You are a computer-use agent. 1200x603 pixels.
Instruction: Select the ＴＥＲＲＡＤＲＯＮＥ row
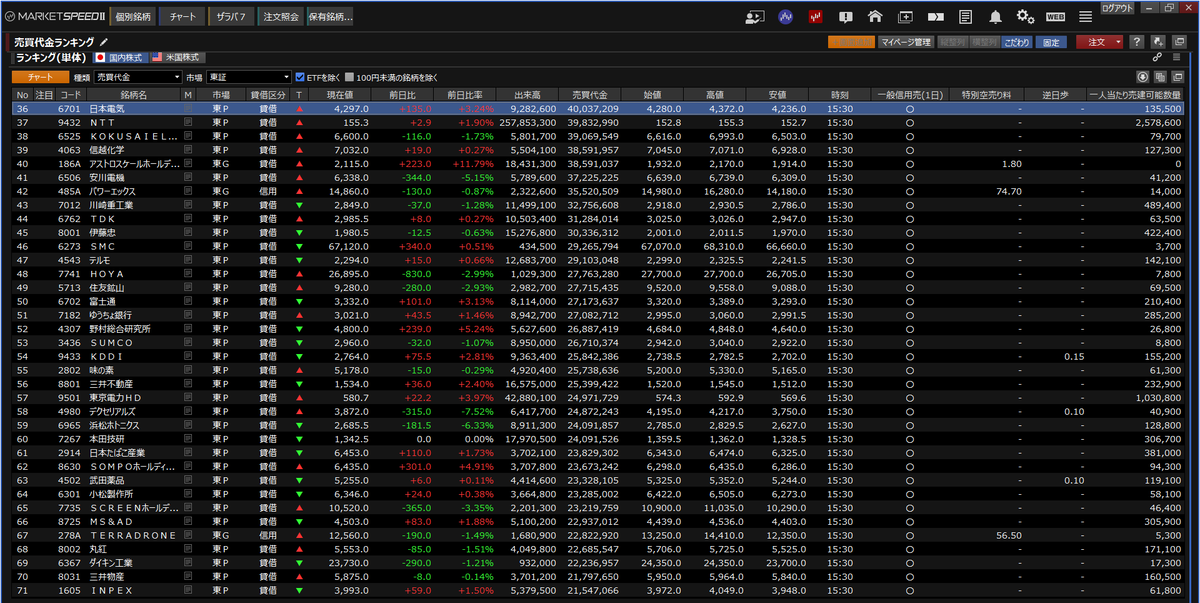600,535
